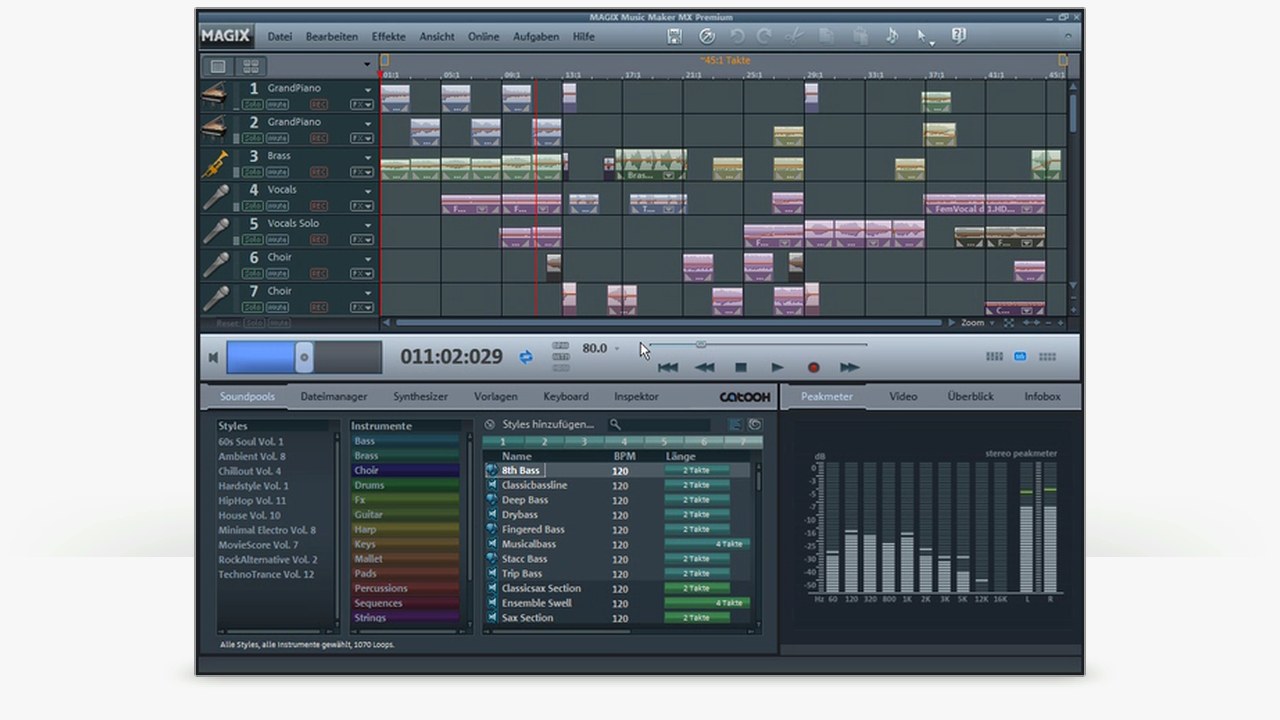Click the microphone icon on track 6 Choir
Image resolution: width=1280 pixels, height=720 pixels.
pos(214,265)
